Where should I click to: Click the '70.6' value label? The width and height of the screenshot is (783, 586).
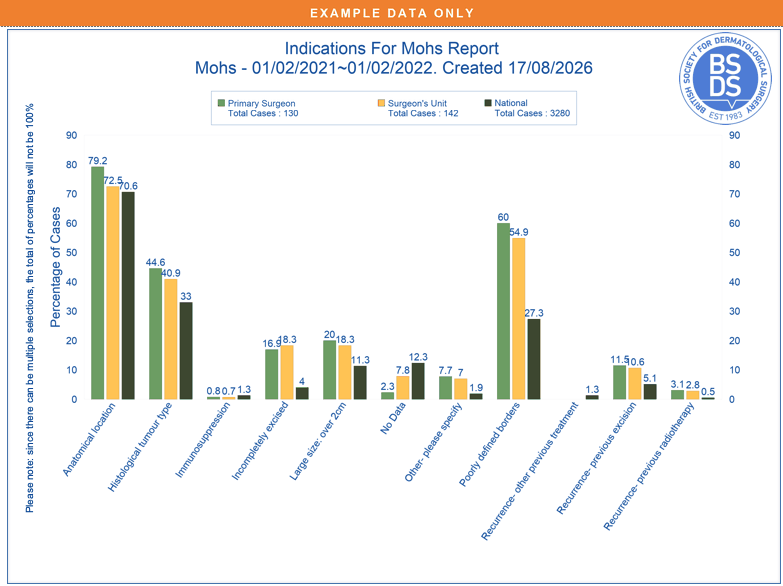(128, 186)
